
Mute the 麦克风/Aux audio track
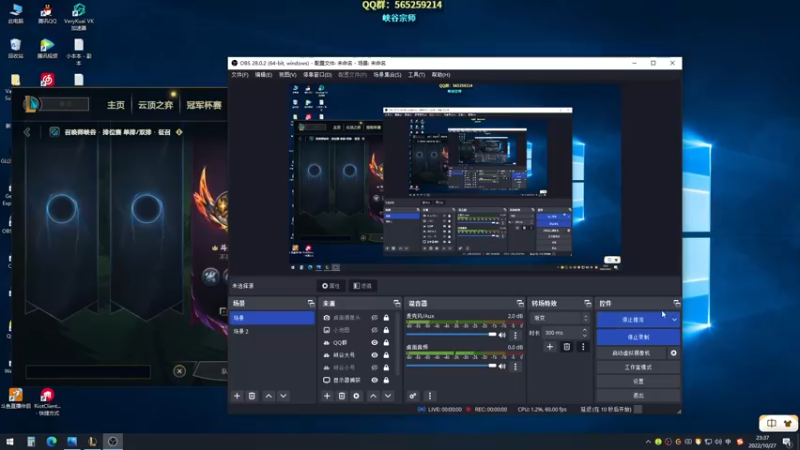(x=502, y=335)
